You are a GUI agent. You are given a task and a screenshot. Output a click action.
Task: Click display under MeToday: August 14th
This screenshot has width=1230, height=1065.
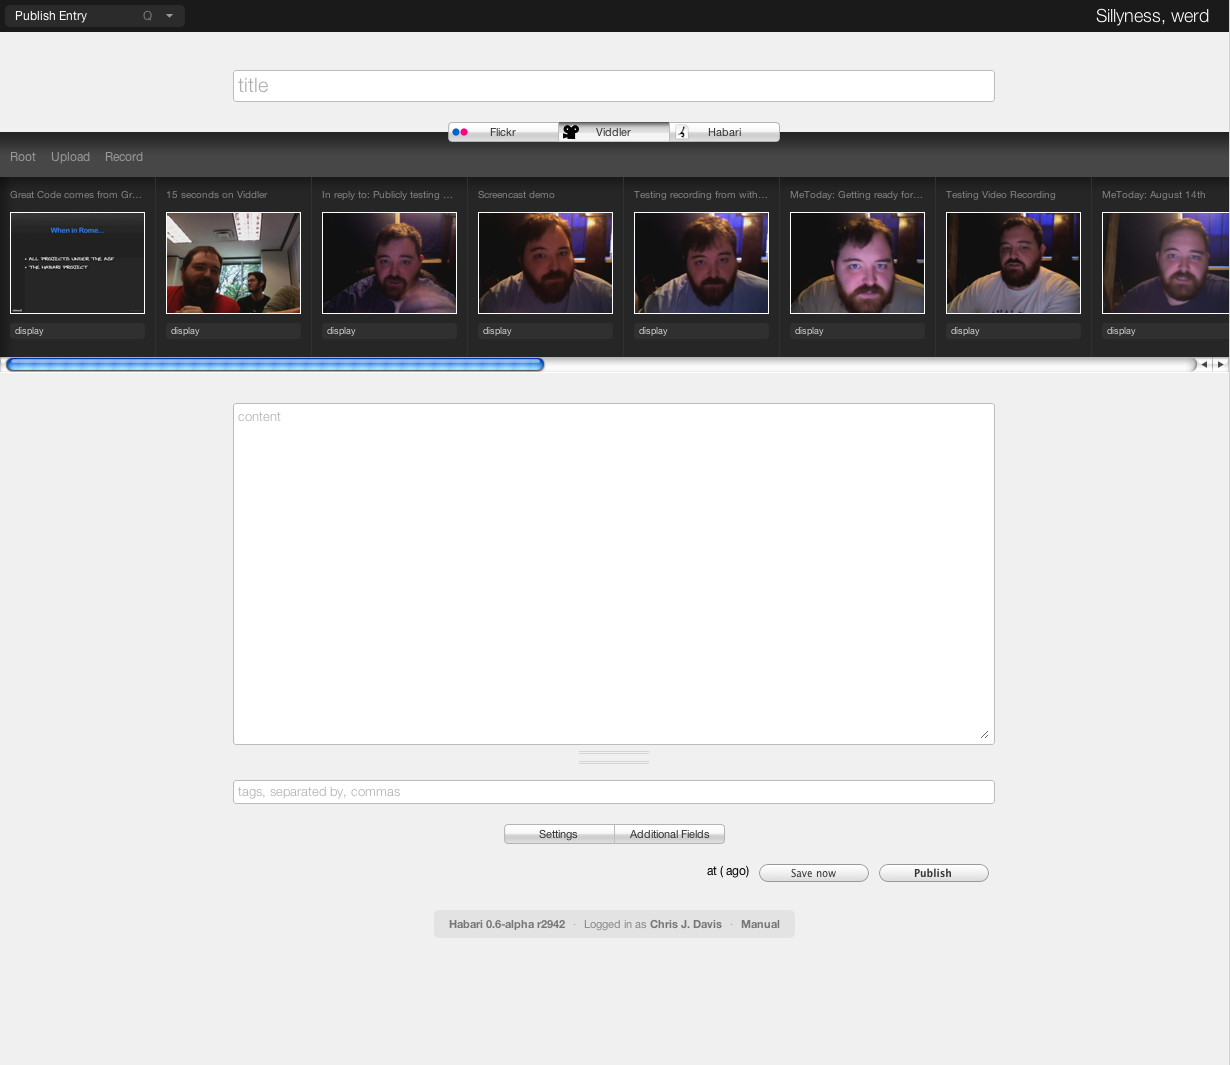tap(1166, 331)
